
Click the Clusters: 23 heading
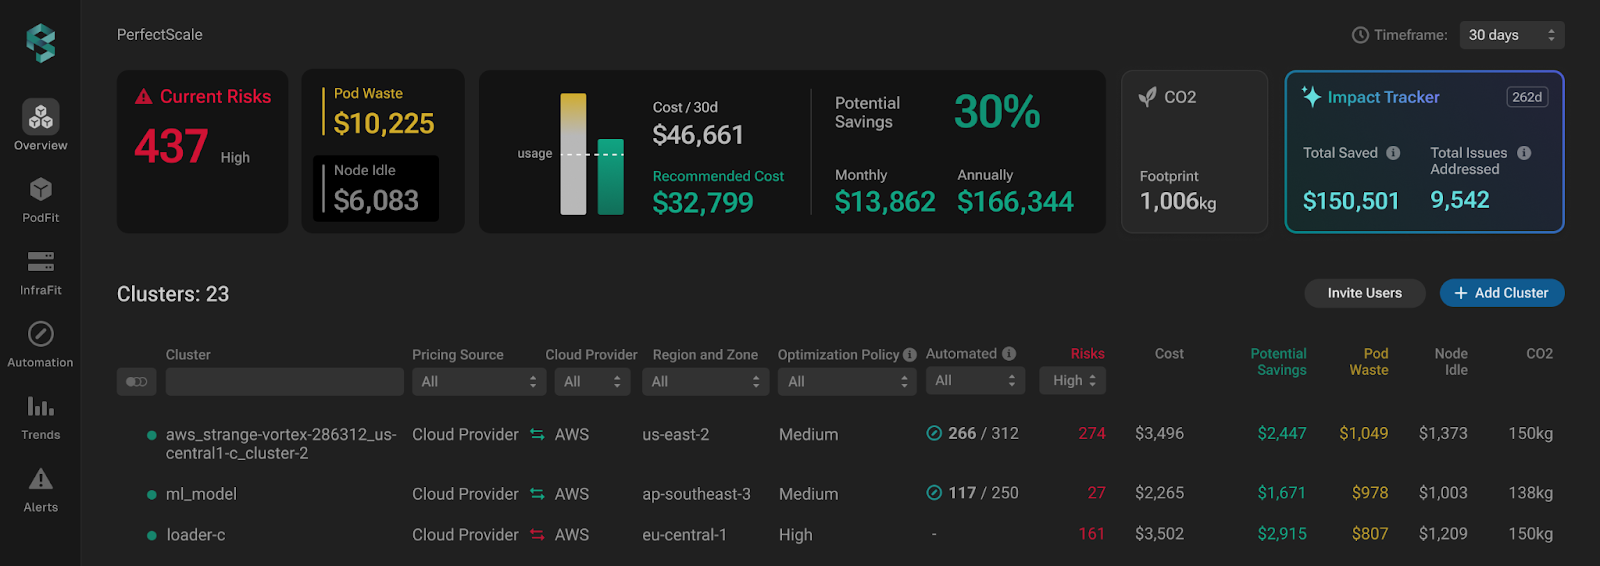[x=173, y=294]
